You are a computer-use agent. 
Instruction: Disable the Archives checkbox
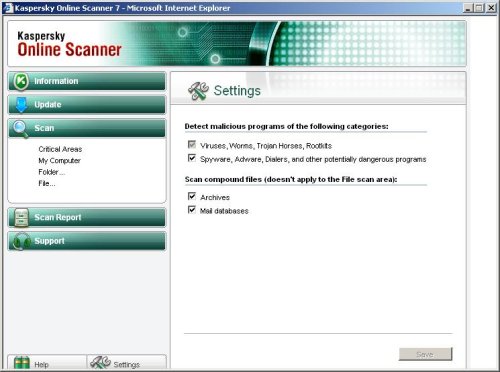point(192,196)
